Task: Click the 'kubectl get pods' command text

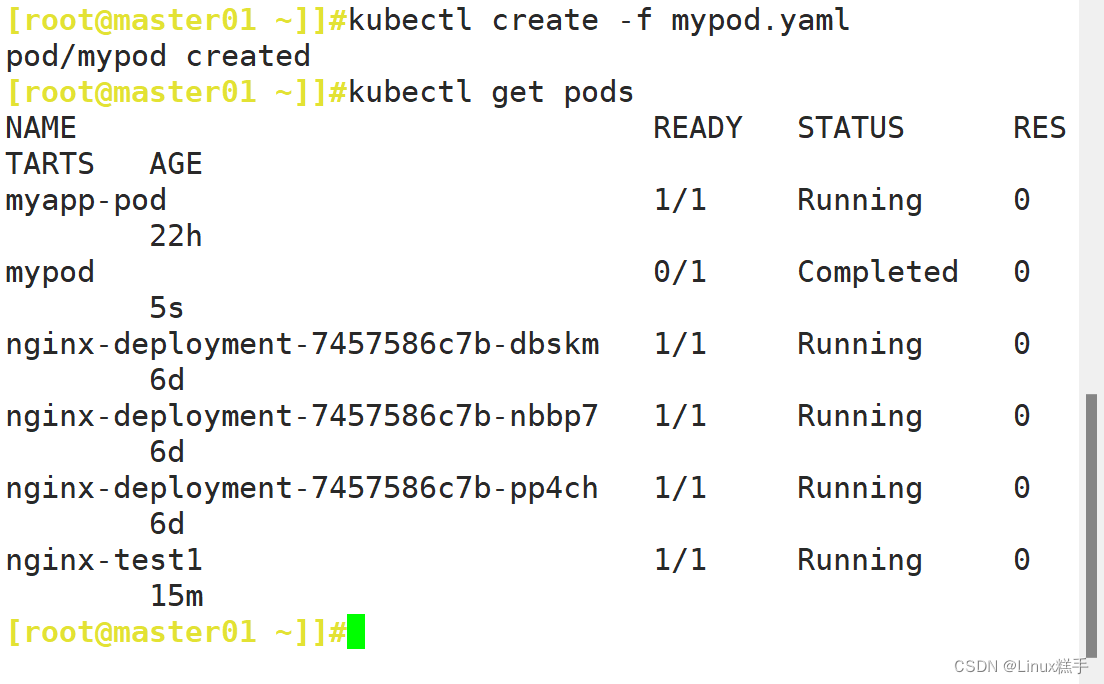Action: (491, 92)
